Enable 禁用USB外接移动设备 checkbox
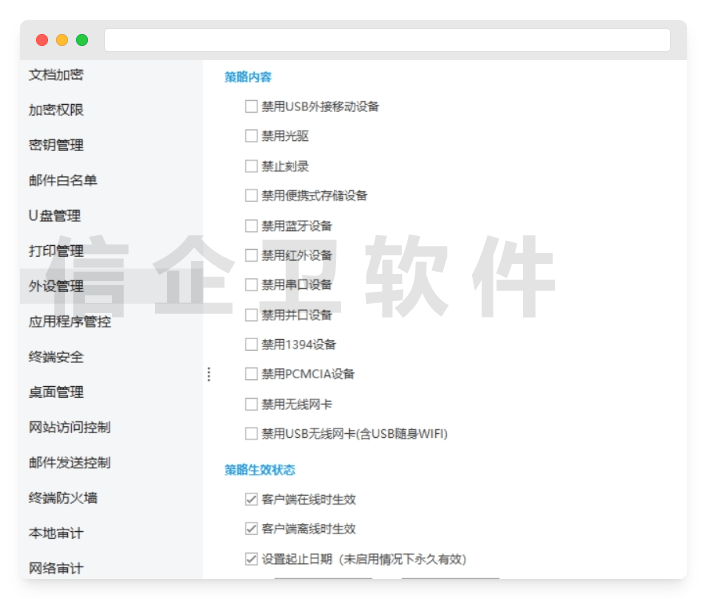 (251, 106)
